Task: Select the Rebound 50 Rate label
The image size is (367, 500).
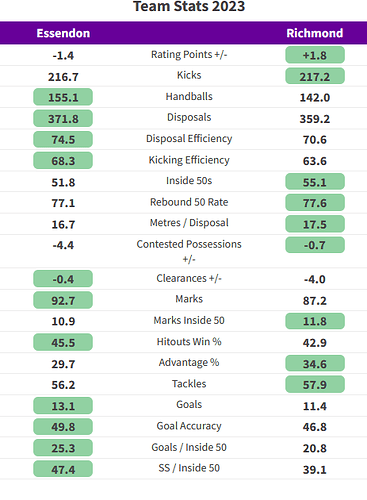Action: (x=189, y=202)
